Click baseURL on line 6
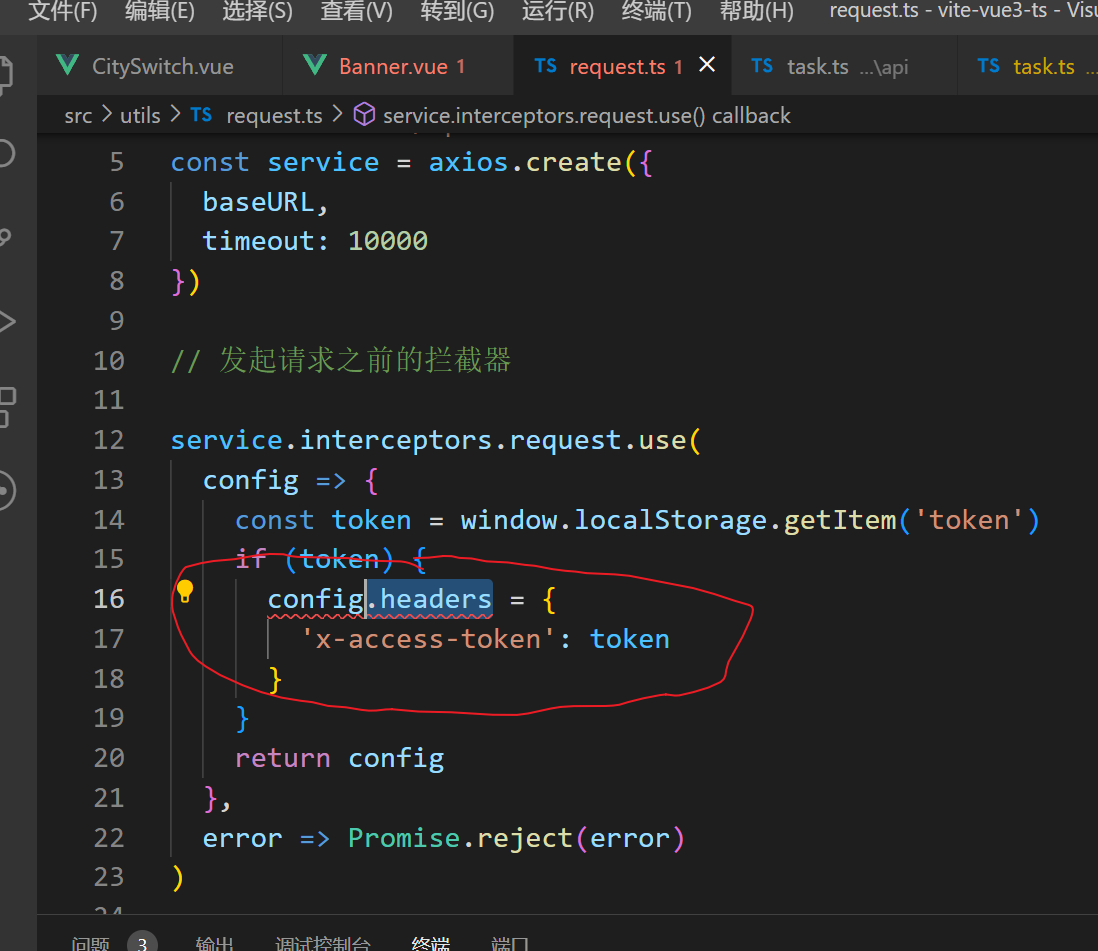 [258, 202]
